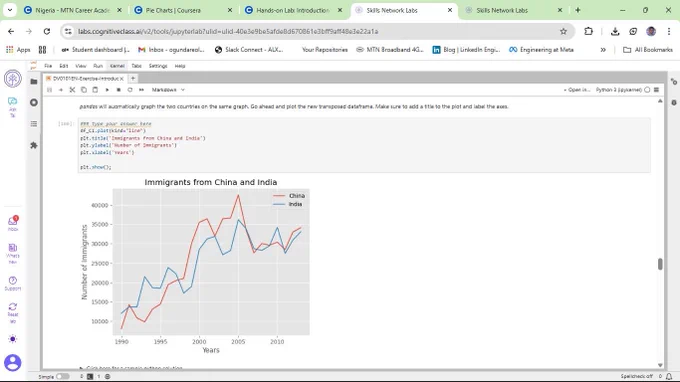Viewport: 680px width, 382px height.
Task: Open the extension manager puzzle icon
Action: coord(34,145)
